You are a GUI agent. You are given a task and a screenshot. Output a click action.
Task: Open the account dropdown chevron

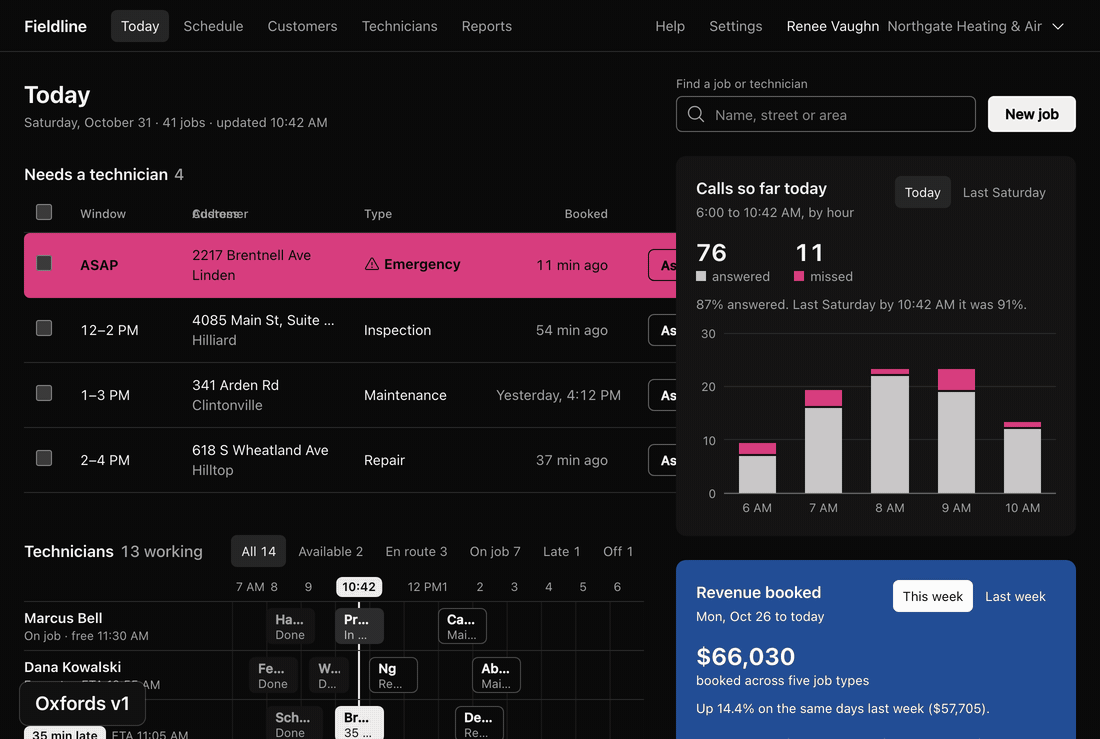[1058, 27]
